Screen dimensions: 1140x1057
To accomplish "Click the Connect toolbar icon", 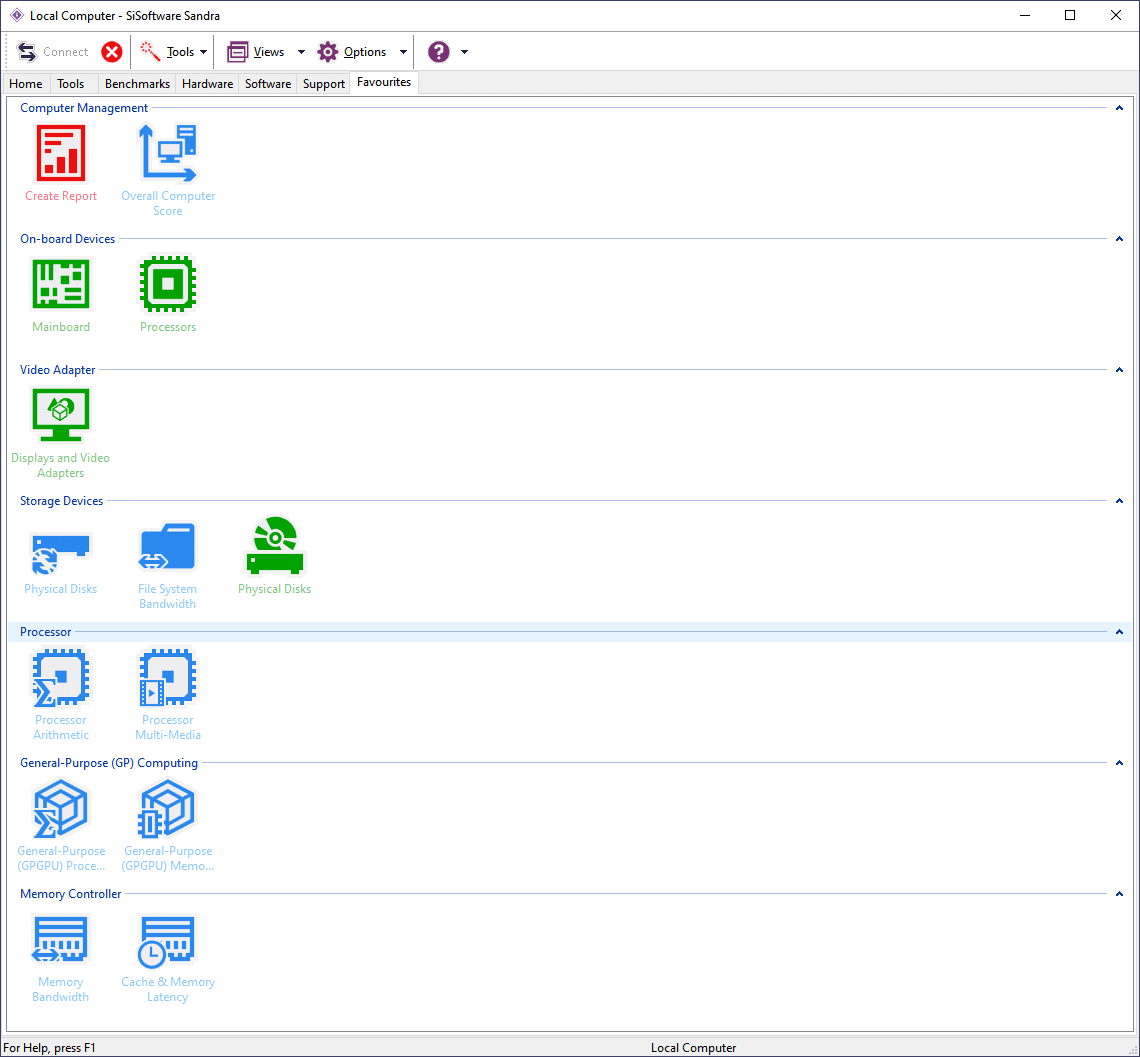I will pos(27,52).
